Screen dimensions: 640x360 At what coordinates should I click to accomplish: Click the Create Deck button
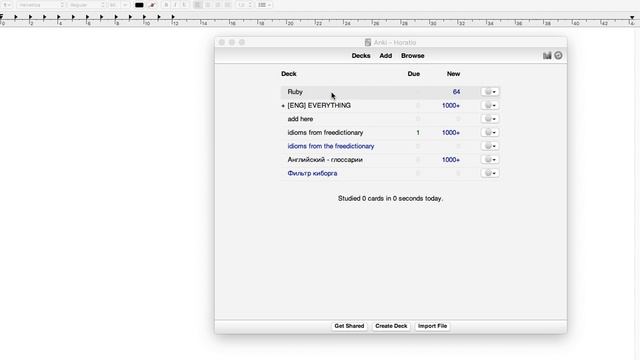point(391,326)
